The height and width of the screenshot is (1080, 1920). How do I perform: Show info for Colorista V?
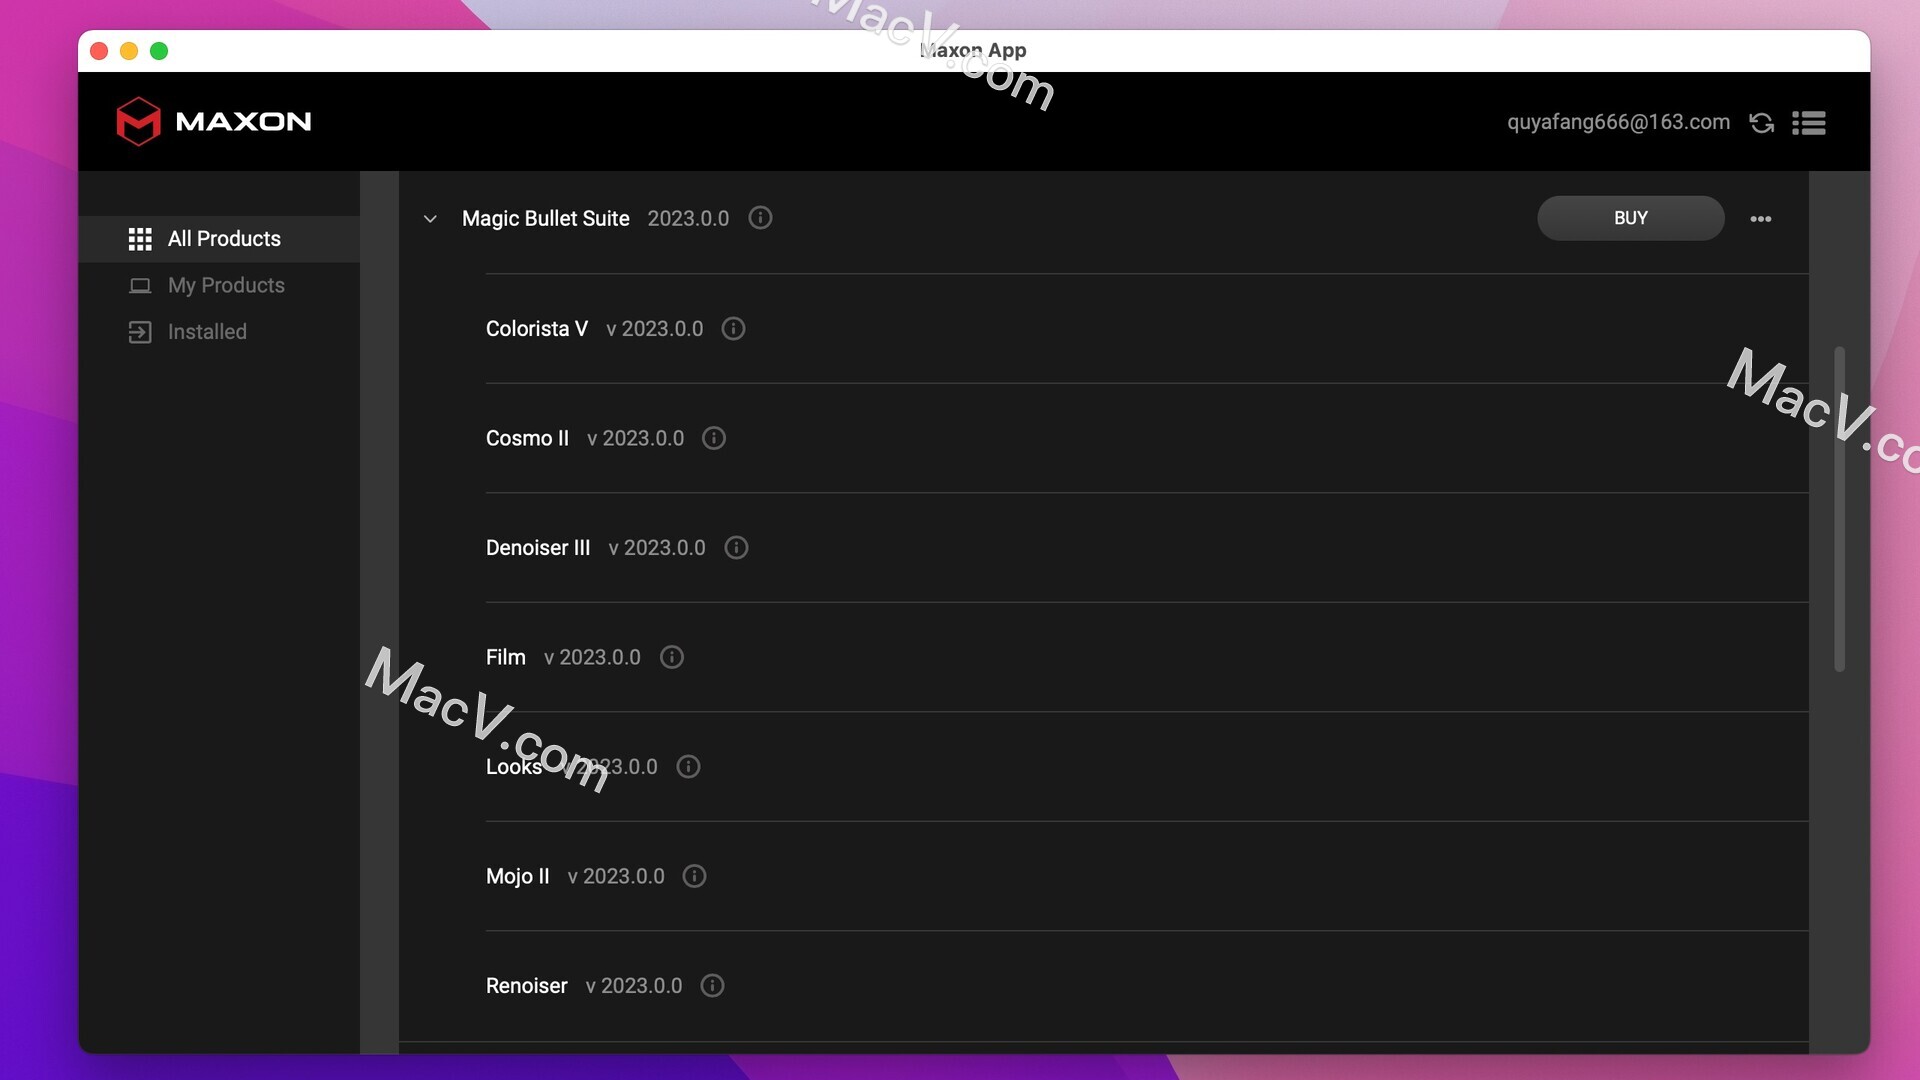pyautogui.click(x=733, y=329)
